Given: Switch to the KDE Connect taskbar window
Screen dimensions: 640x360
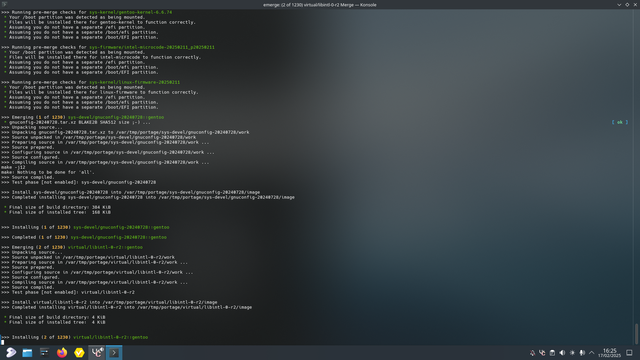Looking at the screenshot, I should point(97,353).
